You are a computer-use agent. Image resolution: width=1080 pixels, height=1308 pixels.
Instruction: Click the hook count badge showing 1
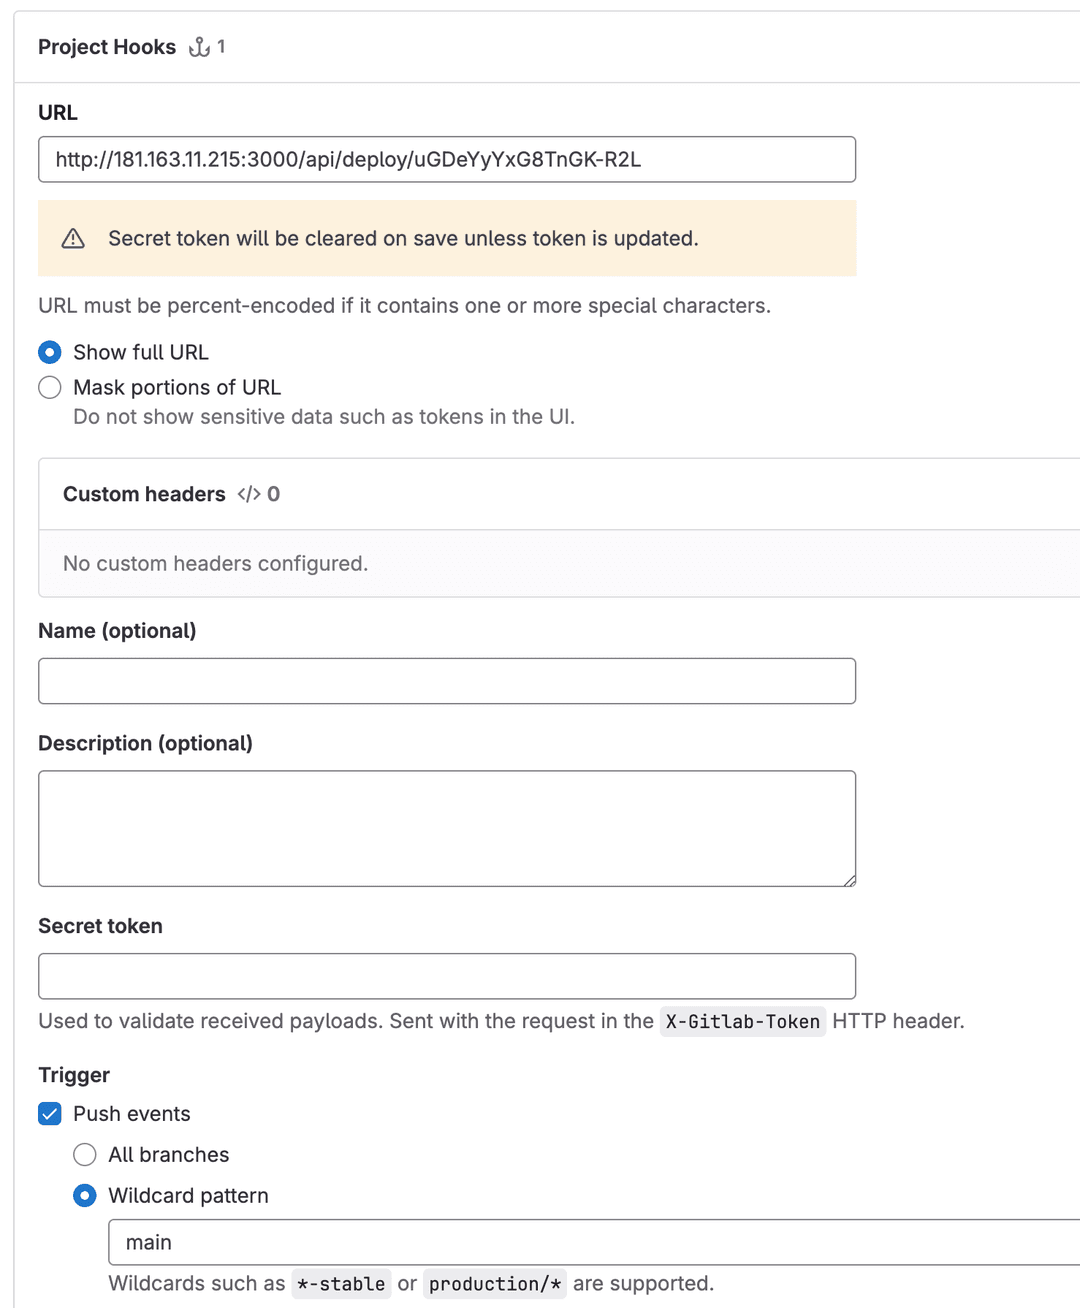click(x=221, y=46)
